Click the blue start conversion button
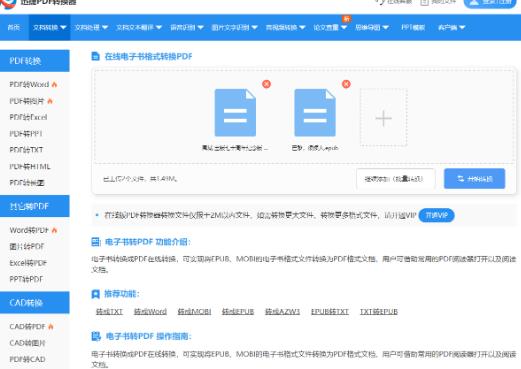The image size is (521, 369). coord(474,179)
